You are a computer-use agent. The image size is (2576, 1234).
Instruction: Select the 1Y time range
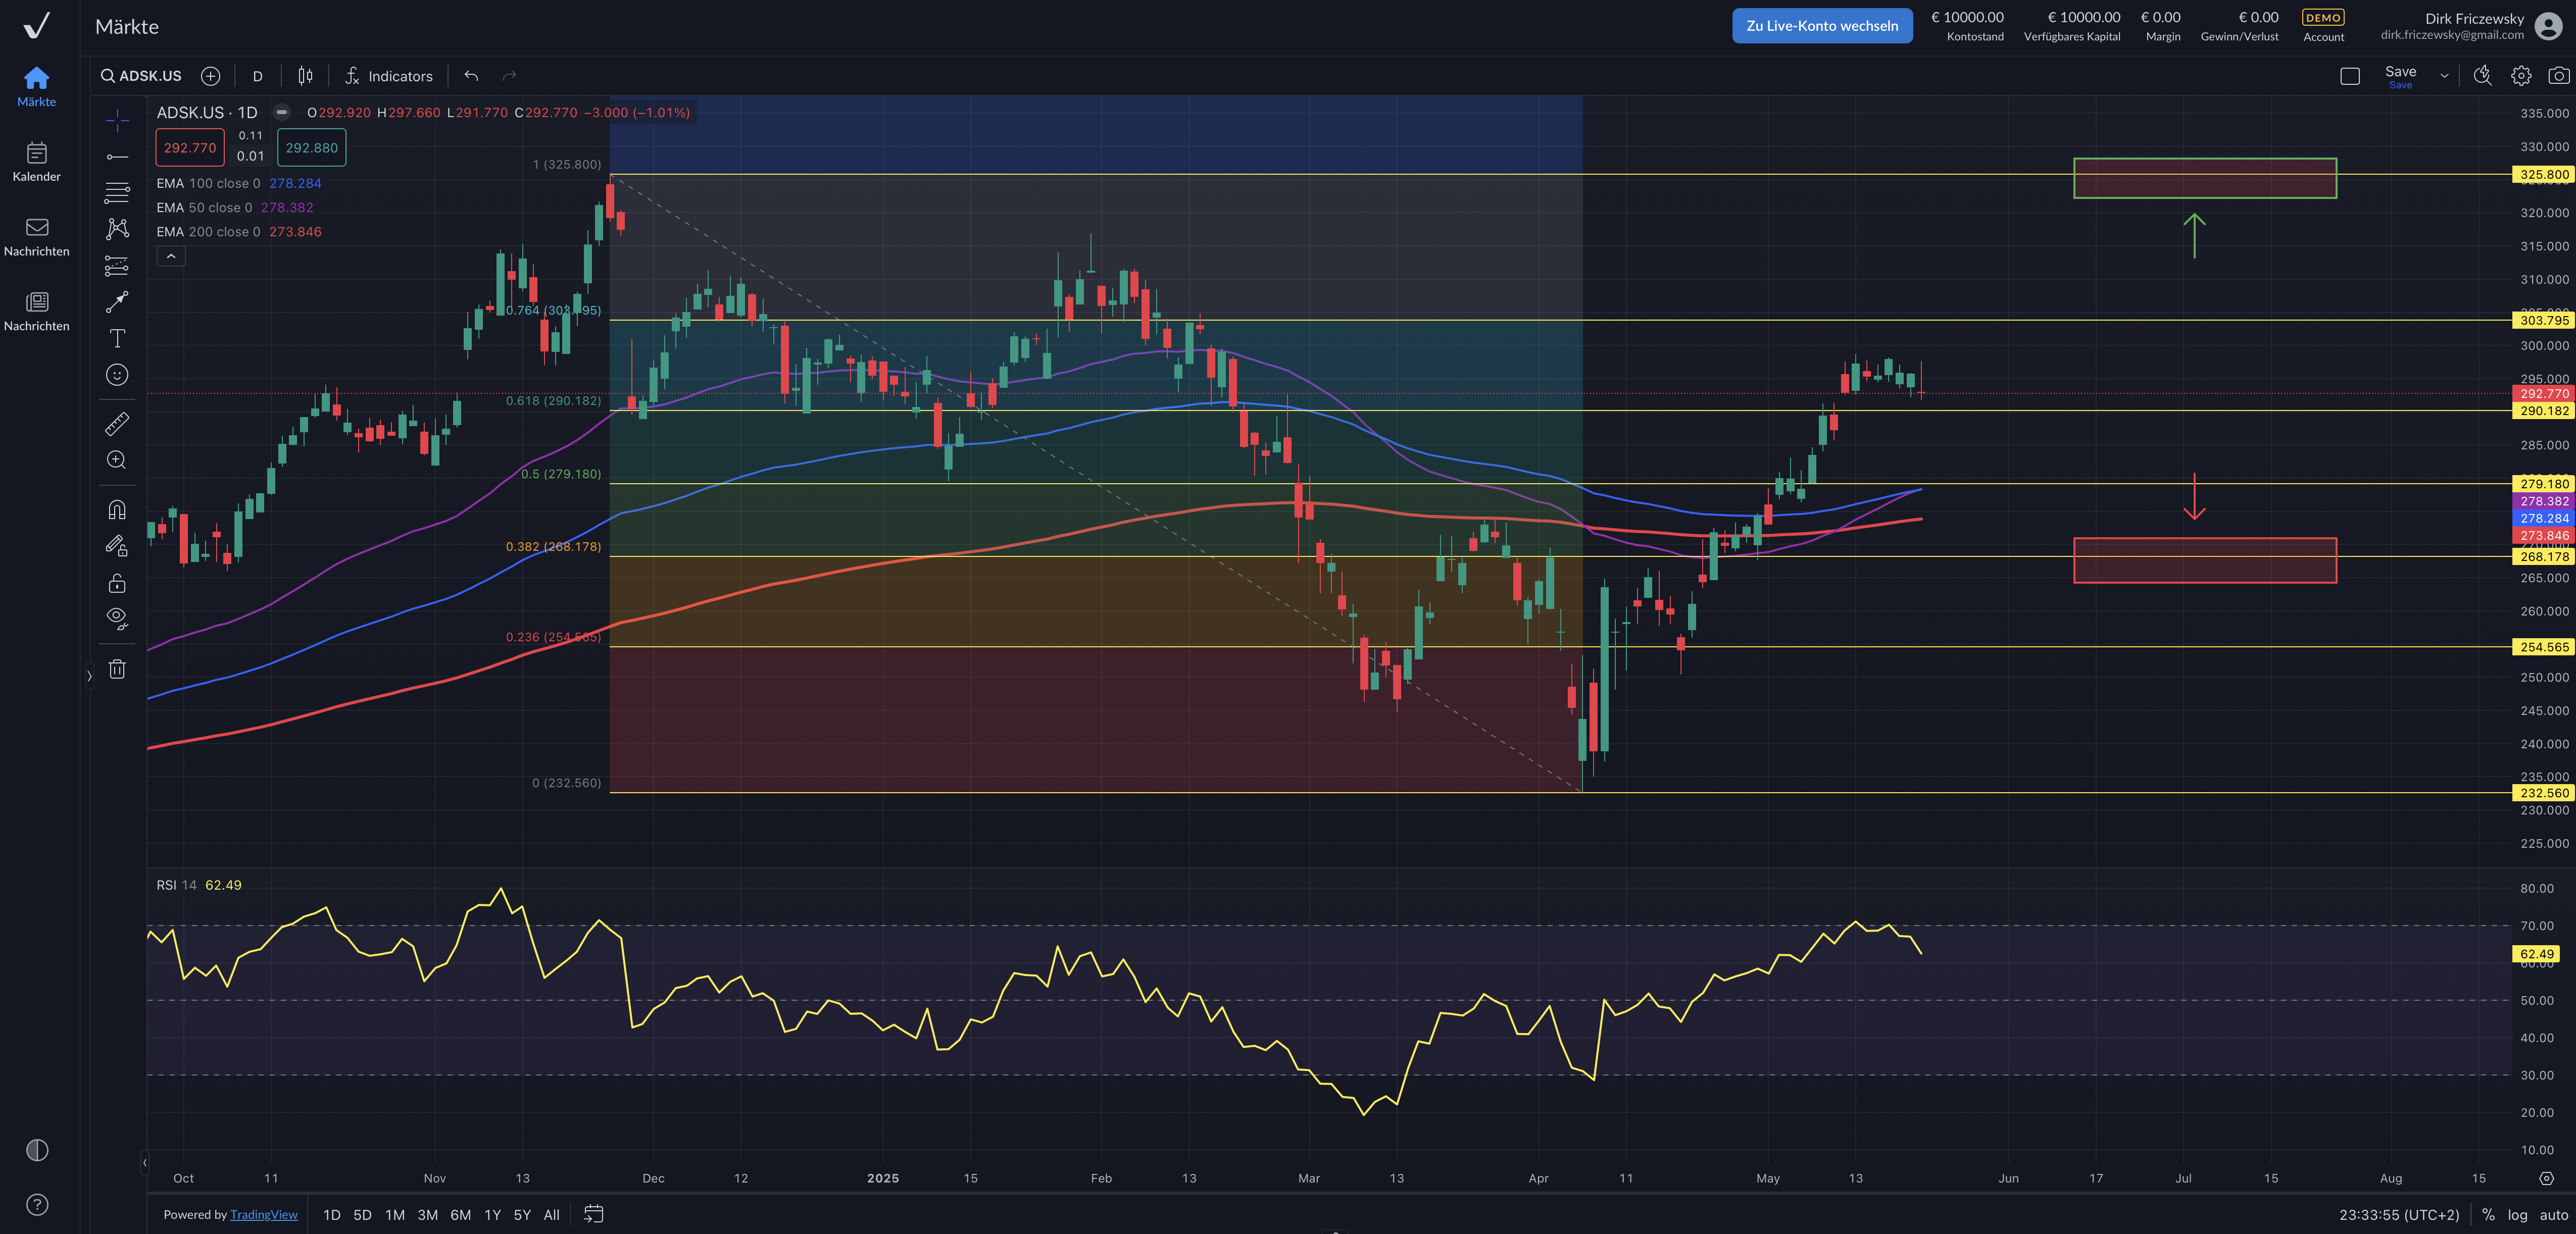tap(492, 1215)
